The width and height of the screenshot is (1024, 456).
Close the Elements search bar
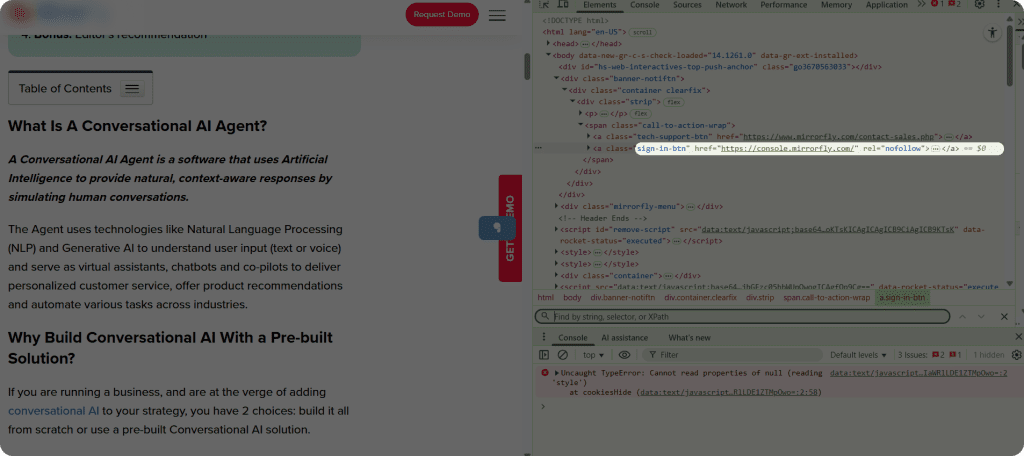pos(1004,316)
